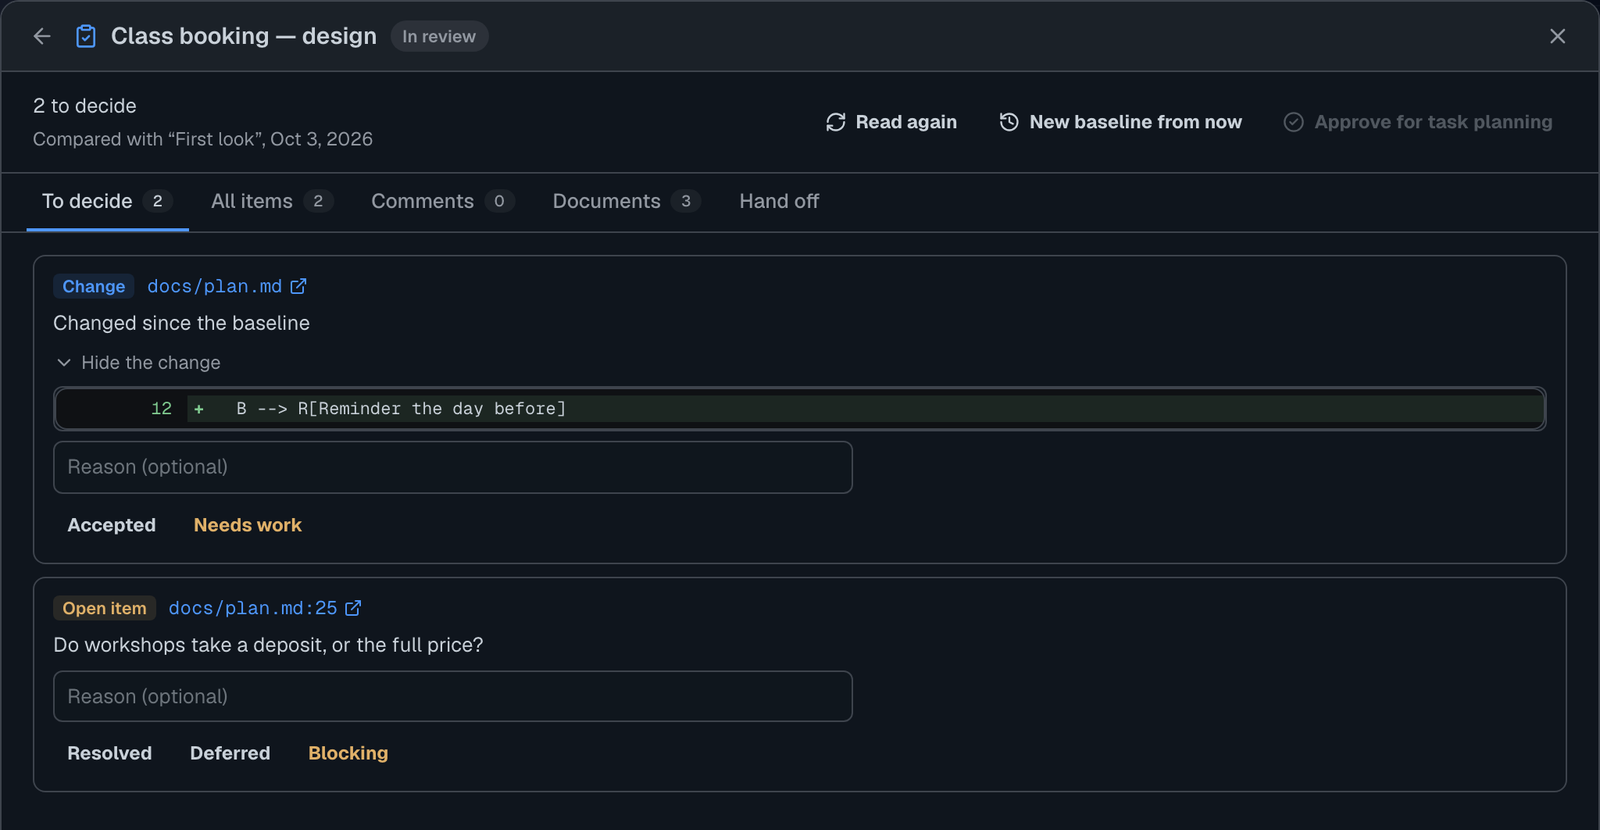The width and height of the screenshot is (1600, 830).
Task: Mark the change as Accepted
Action: [x=112, y=525]
